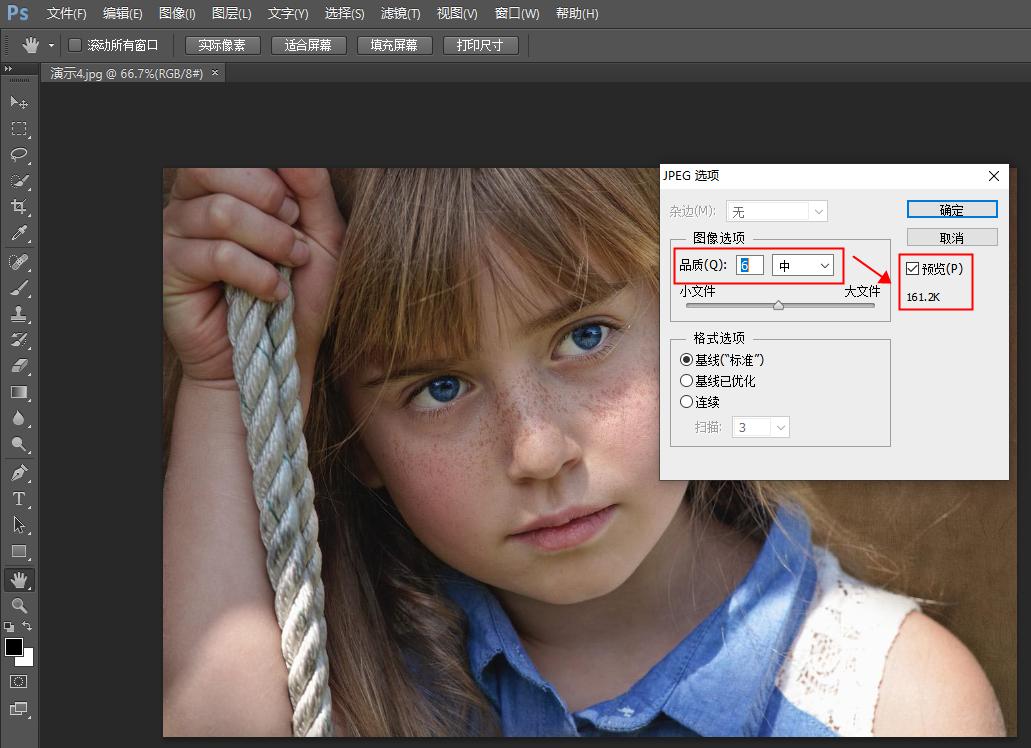Open the 滤镜(T) menu

point(399,13)
